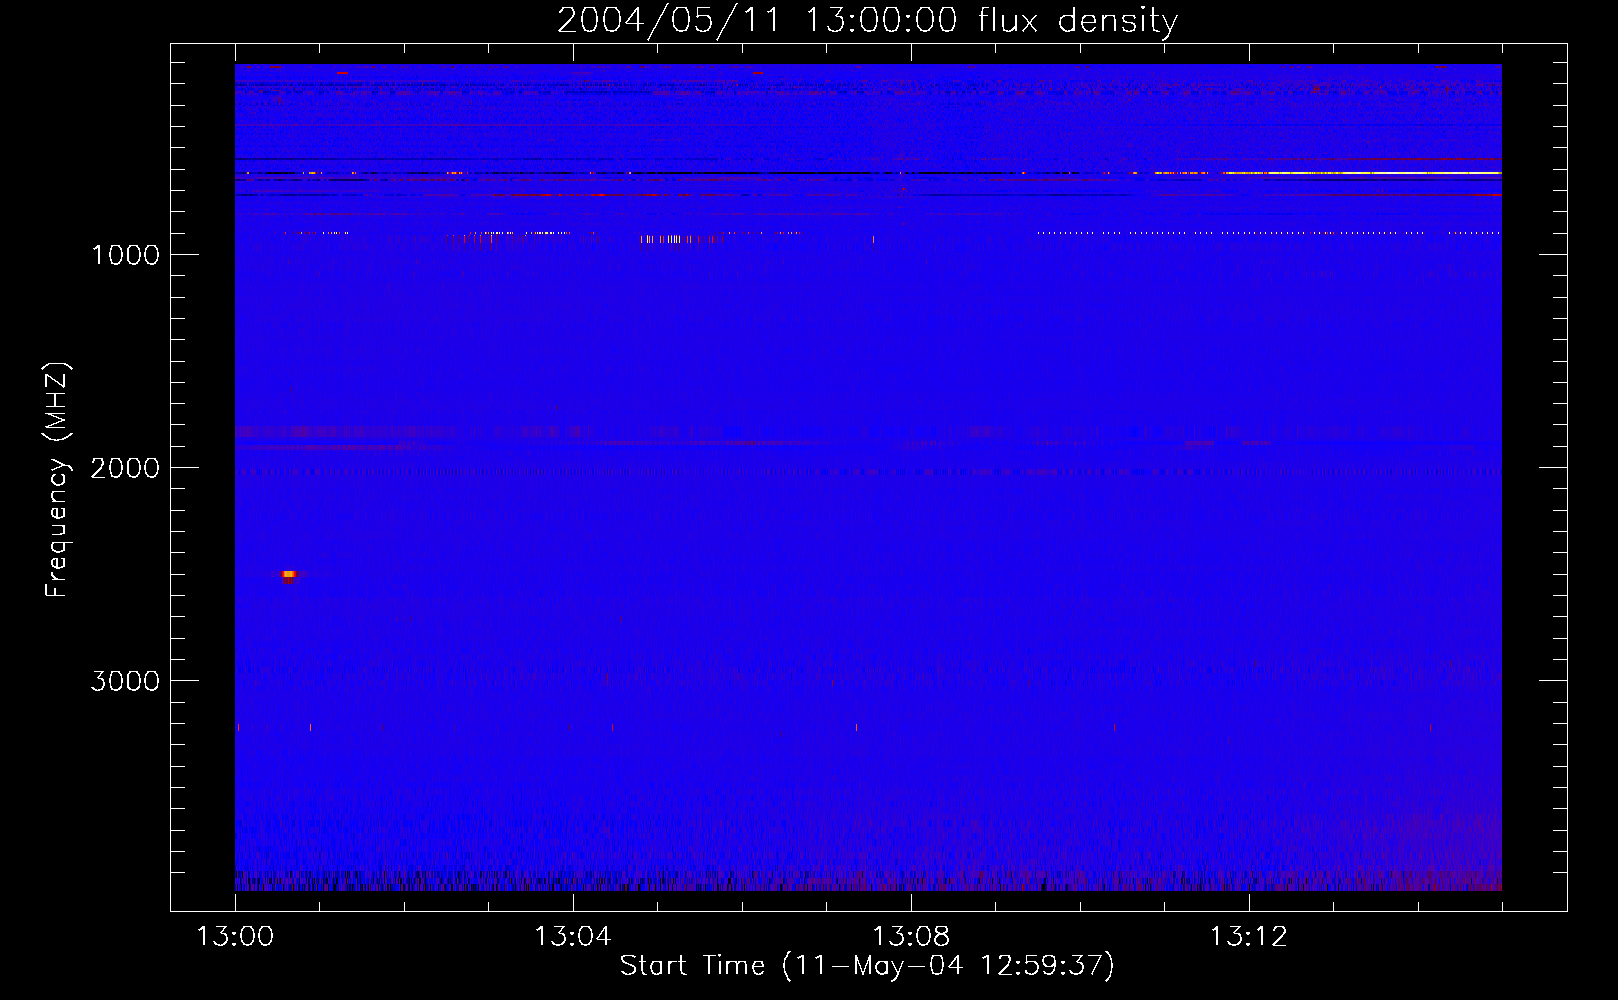Click the plot title "2004/05/11 13:00:00 flux density"
The height and width of the screenshot is (1000, 1618).
click(867, 20)
